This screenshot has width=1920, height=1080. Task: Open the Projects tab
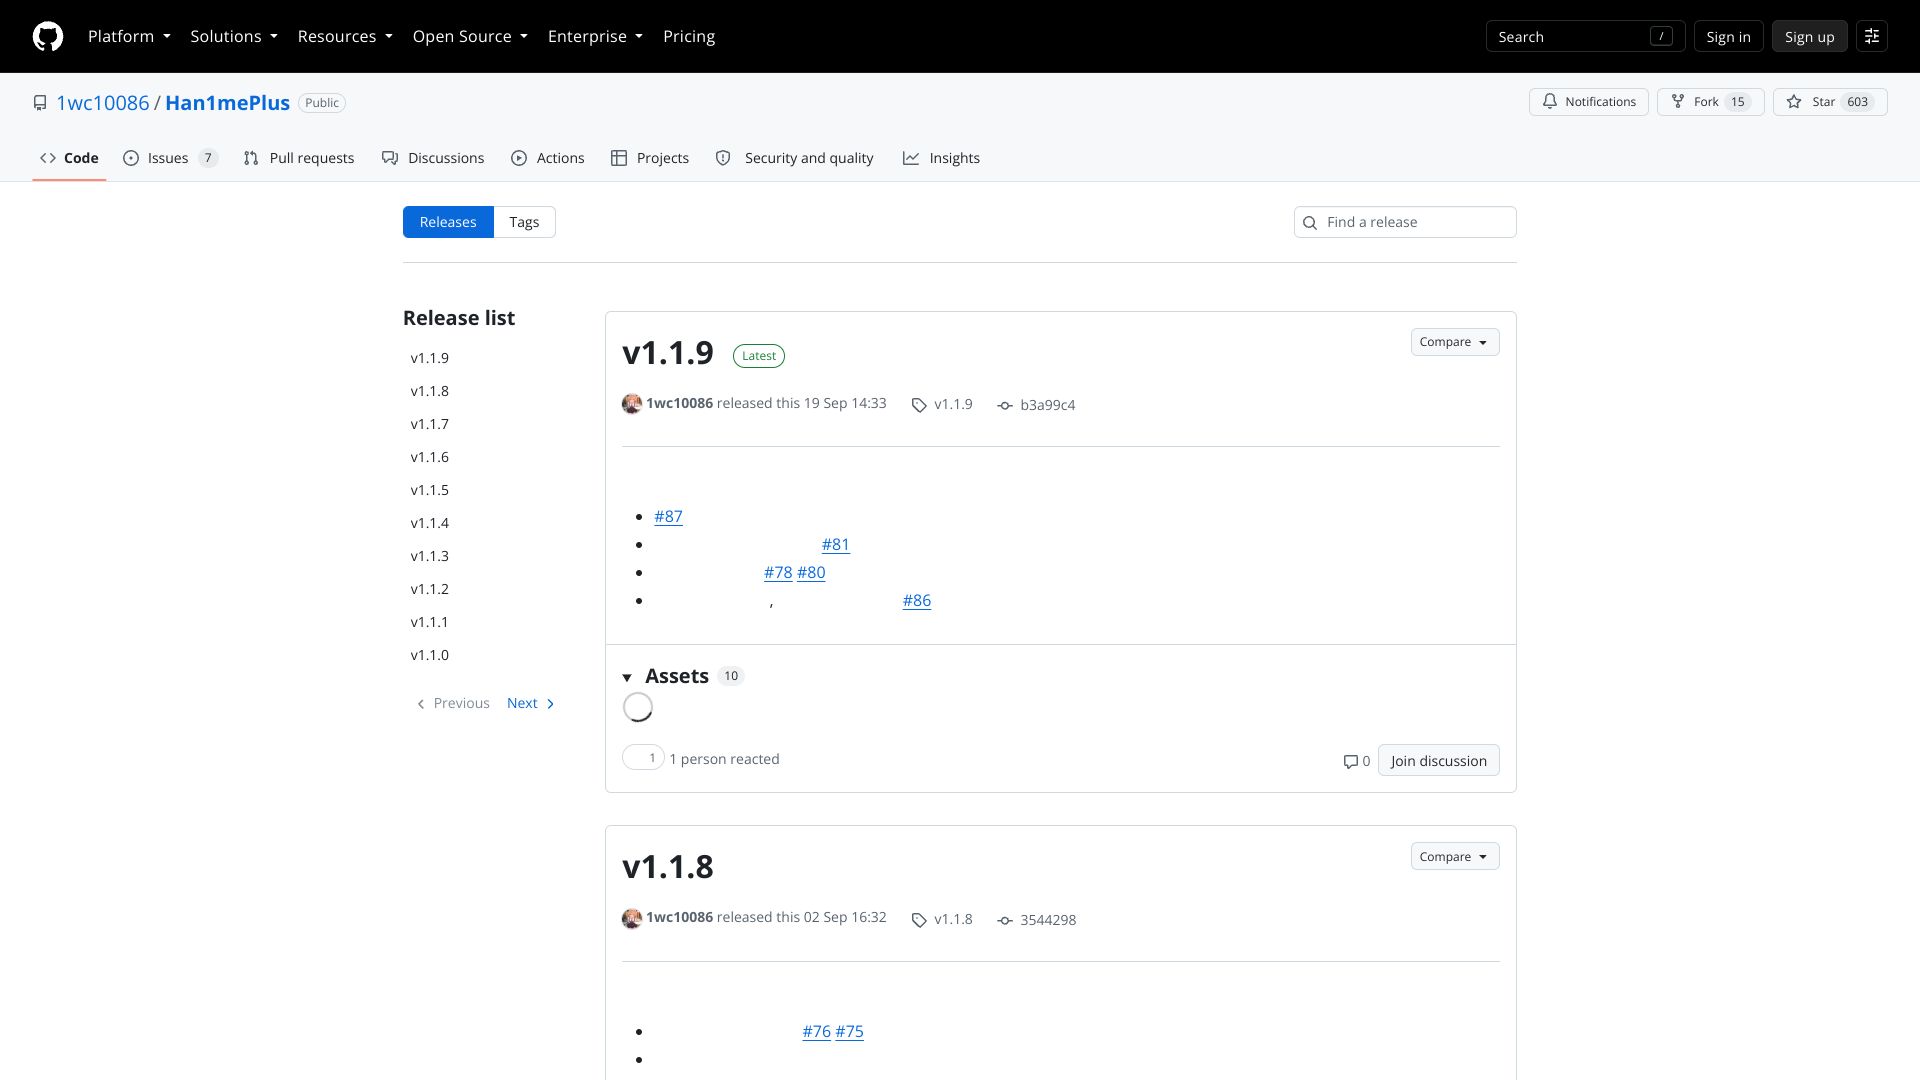(x=650, y=158)
